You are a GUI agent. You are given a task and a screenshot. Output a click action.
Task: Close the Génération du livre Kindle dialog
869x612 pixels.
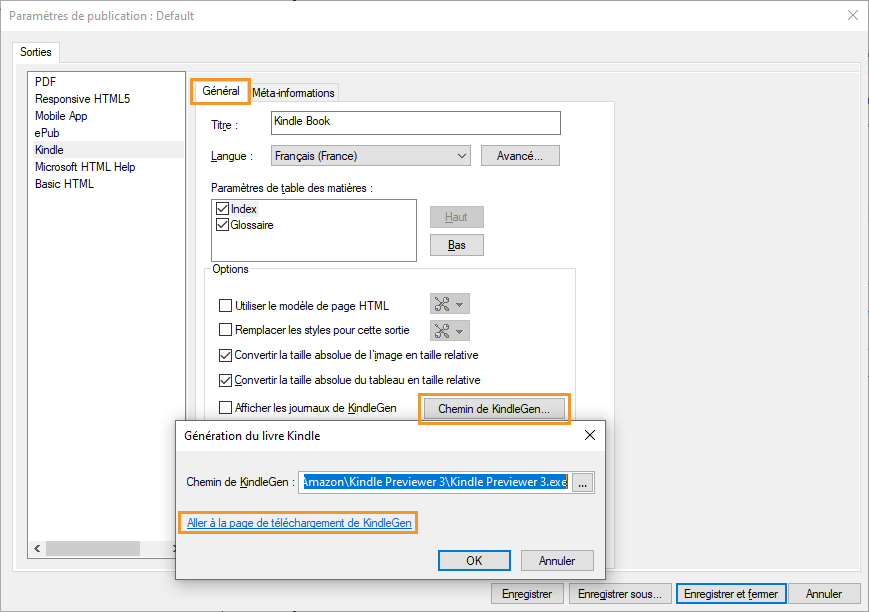point(589,435)
